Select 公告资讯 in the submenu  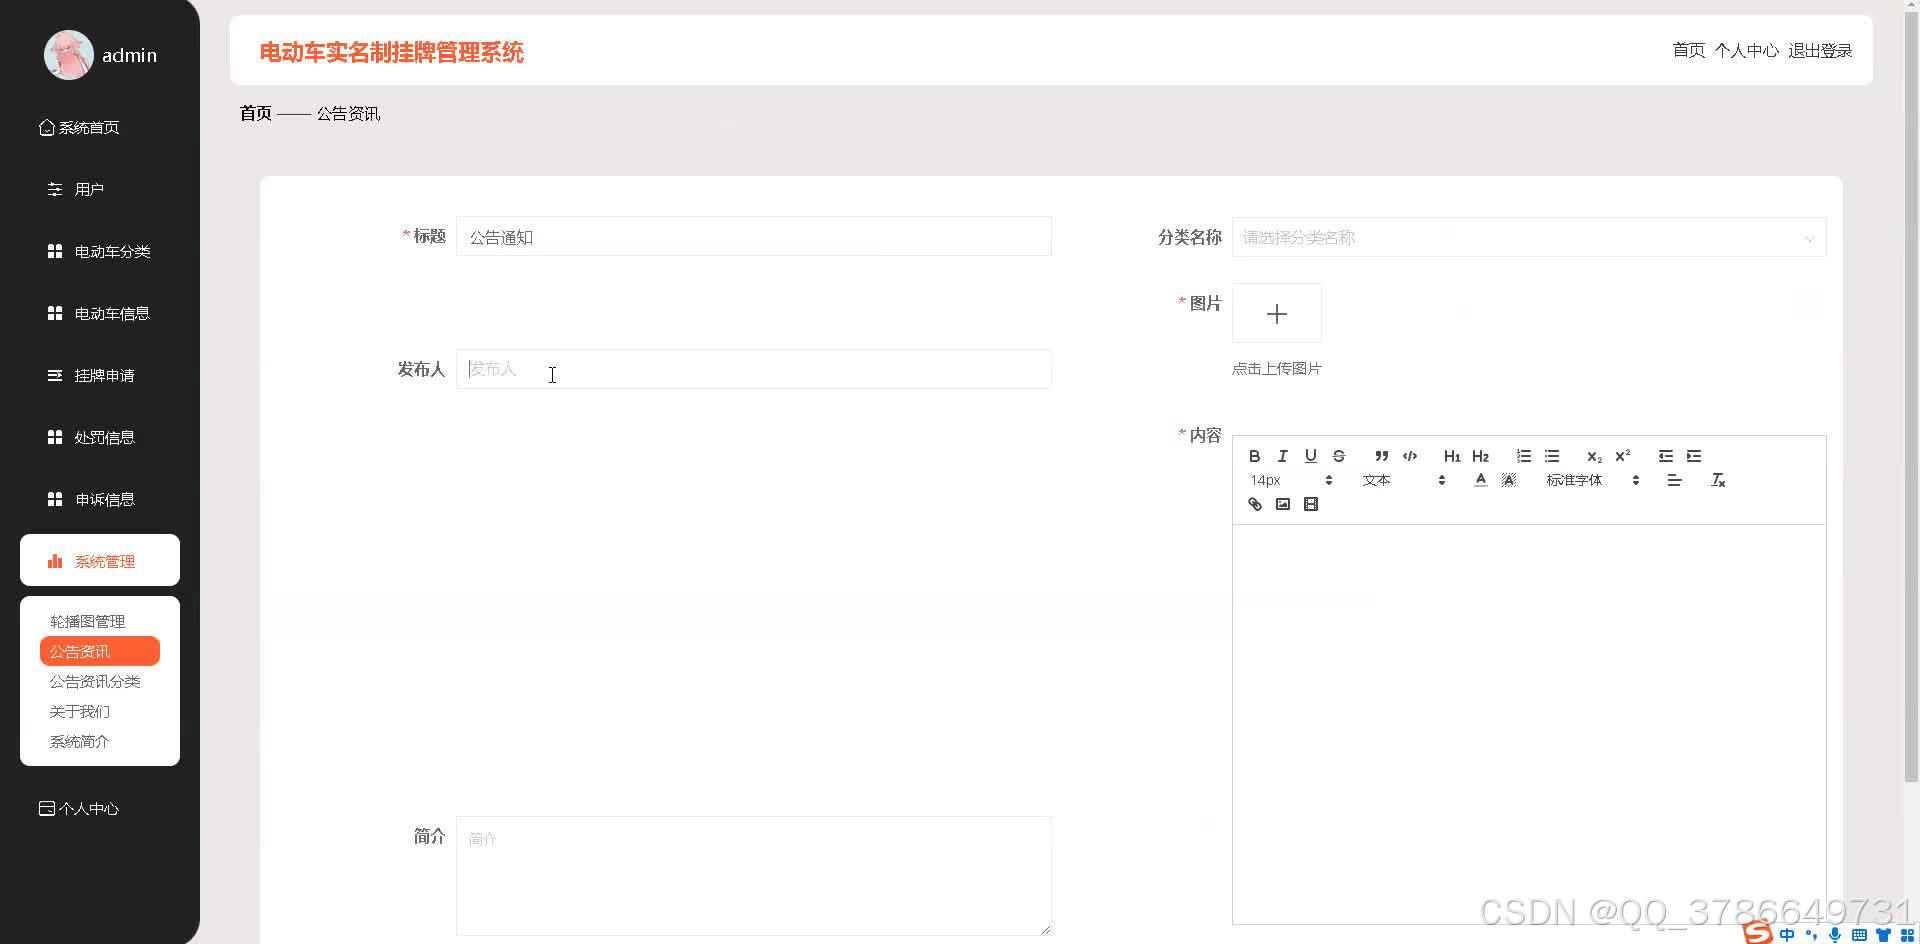point(100,651)
